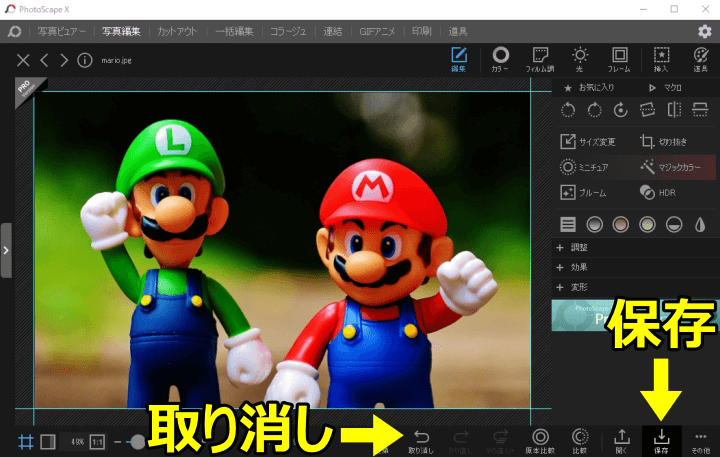Close the current photo with X icon
The height and width of the screenshot is (457, 720).
[x=23, y=60]
